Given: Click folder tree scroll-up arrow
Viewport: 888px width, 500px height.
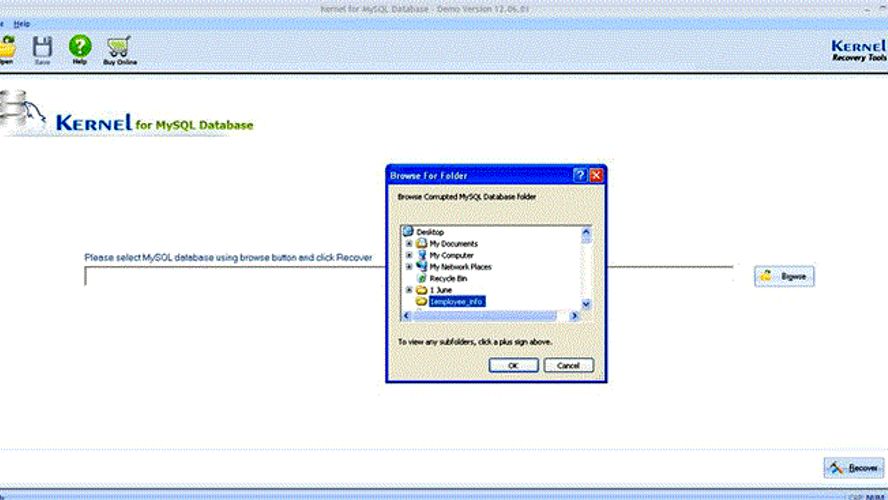Looking at the screenshot, I should (586, 232).
